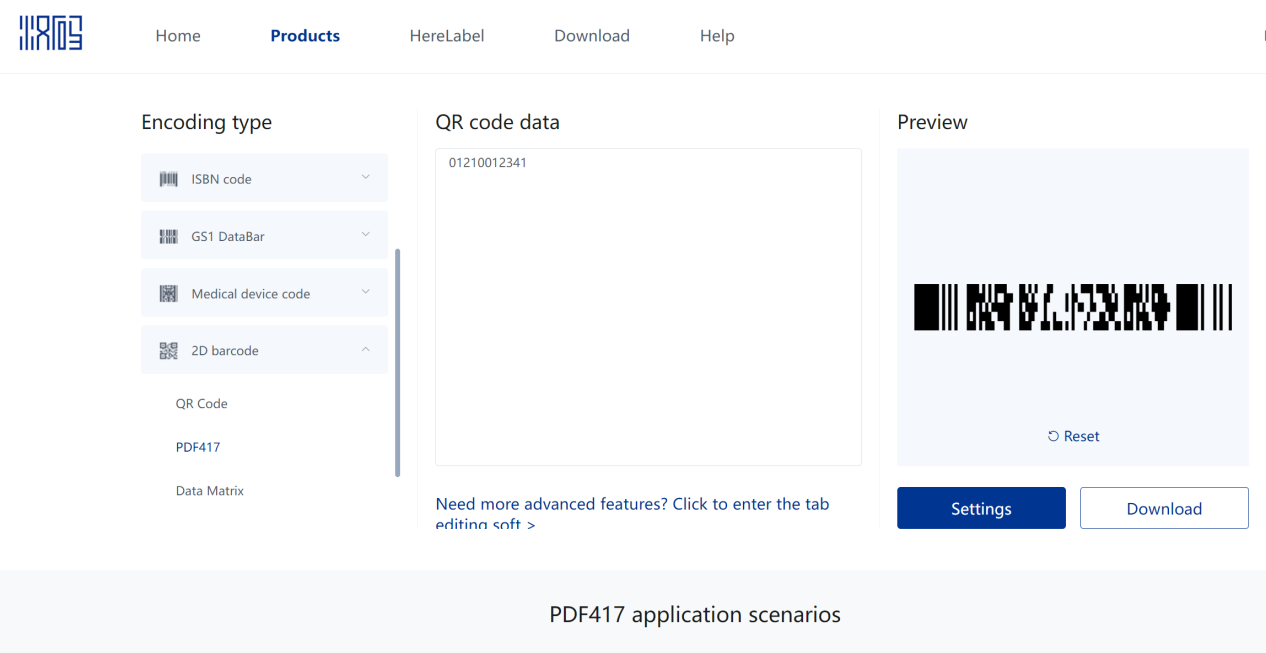
Task: Open the advanced features tab editing link
Action: click(x=632, y=514)
